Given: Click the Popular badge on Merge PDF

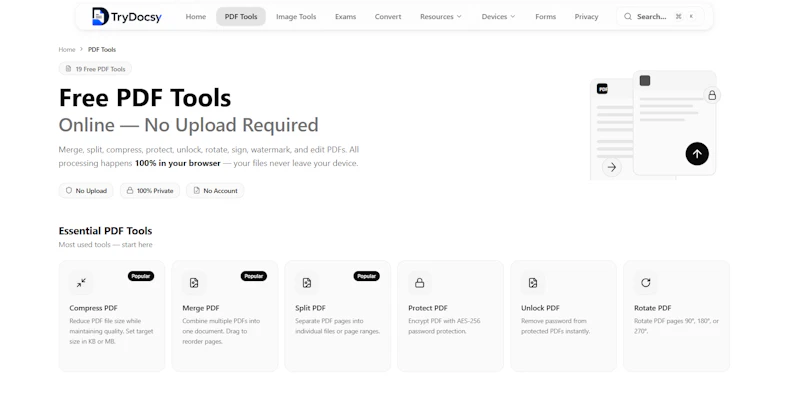Looking at the screenshot, I should pyautogui.click(x=254, y=276).
